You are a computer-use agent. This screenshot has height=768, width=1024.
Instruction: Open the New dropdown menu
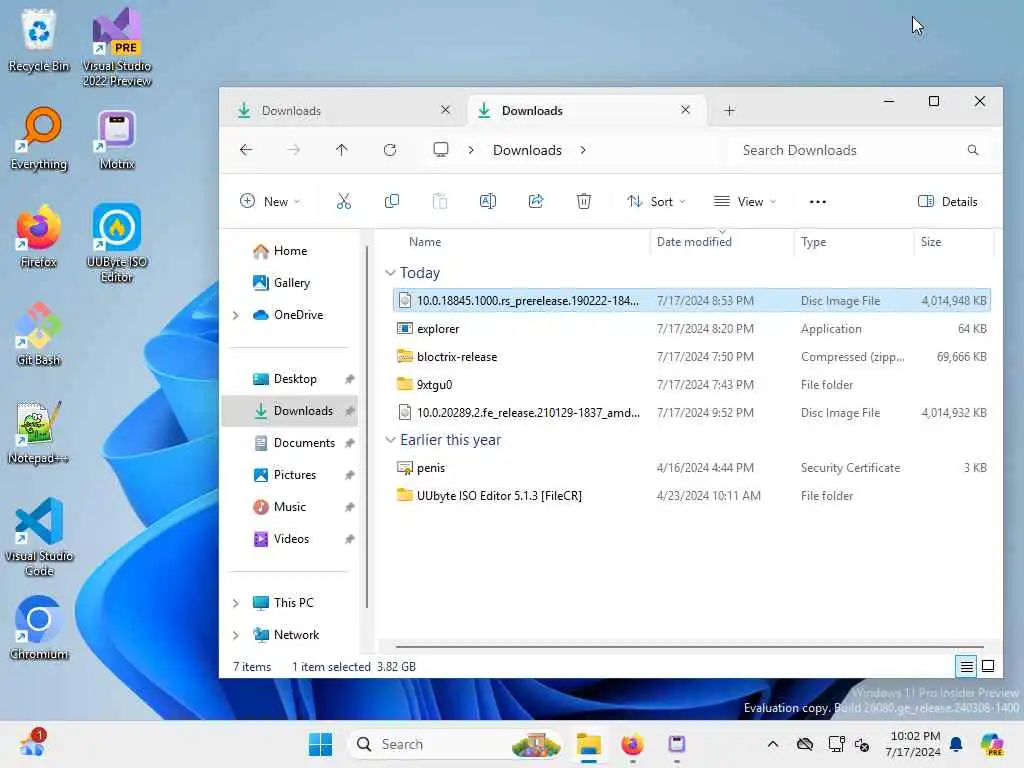(270, 201)
